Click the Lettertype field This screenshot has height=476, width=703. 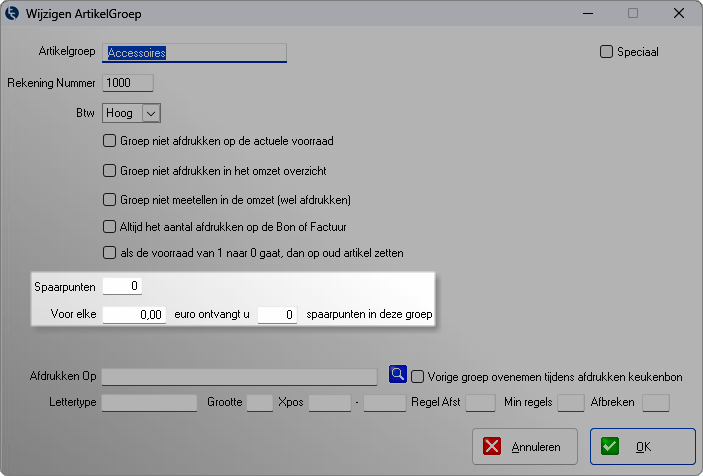[149, 403]
